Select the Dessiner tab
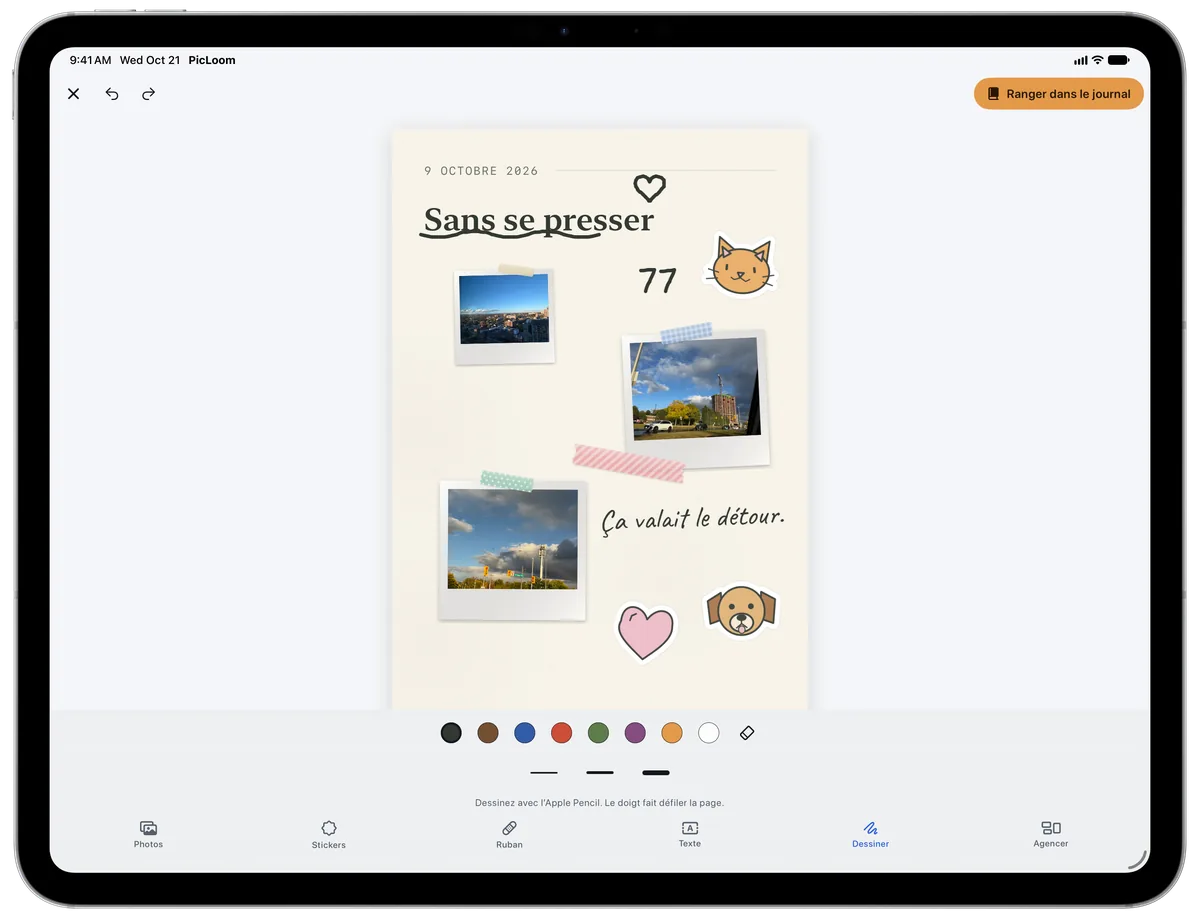Viewport: 1200px width, 920px height. [x=870, y=835]
